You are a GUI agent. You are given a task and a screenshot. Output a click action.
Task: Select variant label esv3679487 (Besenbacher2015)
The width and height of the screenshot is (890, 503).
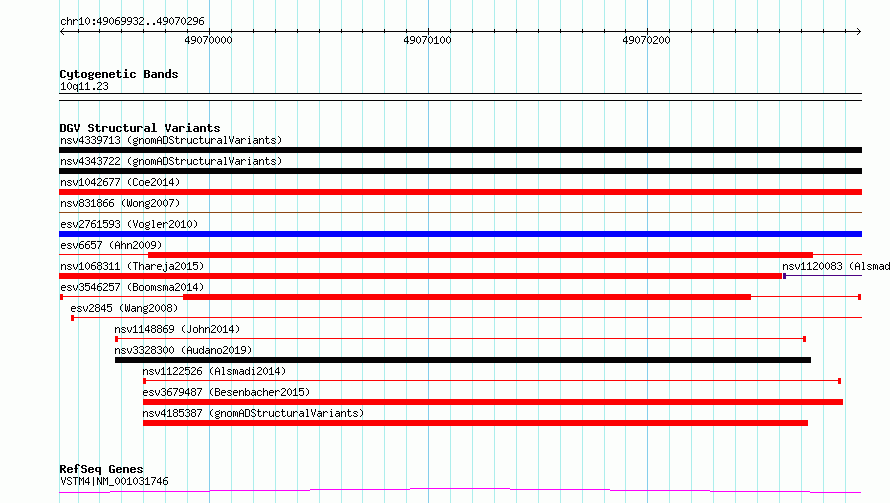(x=226, y=392)
